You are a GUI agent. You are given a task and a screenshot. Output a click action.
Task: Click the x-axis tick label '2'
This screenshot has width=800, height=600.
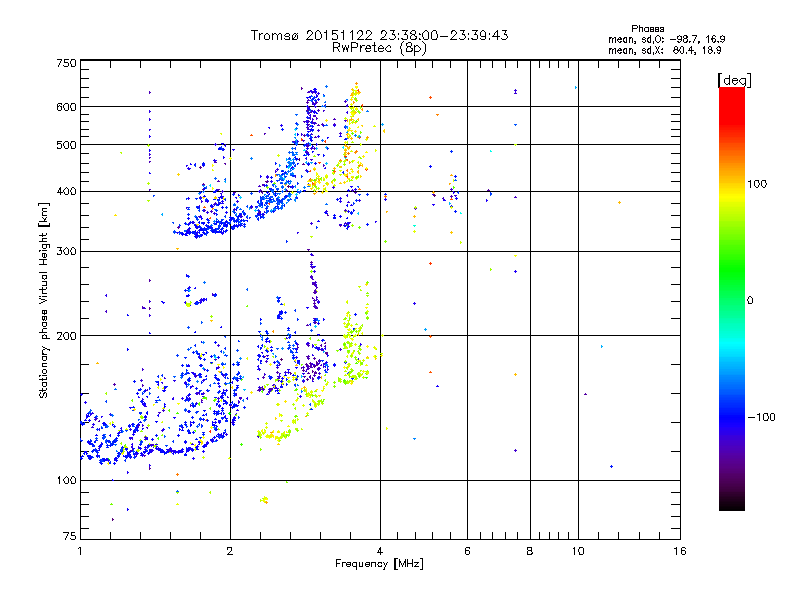click(230, 551)
